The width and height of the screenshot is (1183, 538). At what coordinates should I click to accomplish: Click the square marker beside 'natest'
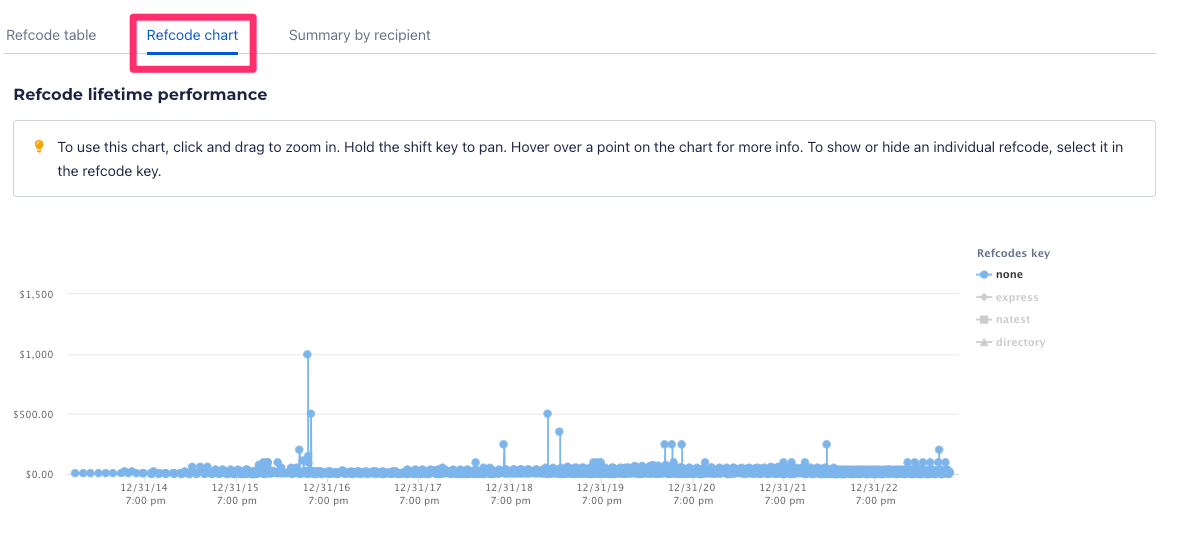pyautogui.click(x=984, y=320)
